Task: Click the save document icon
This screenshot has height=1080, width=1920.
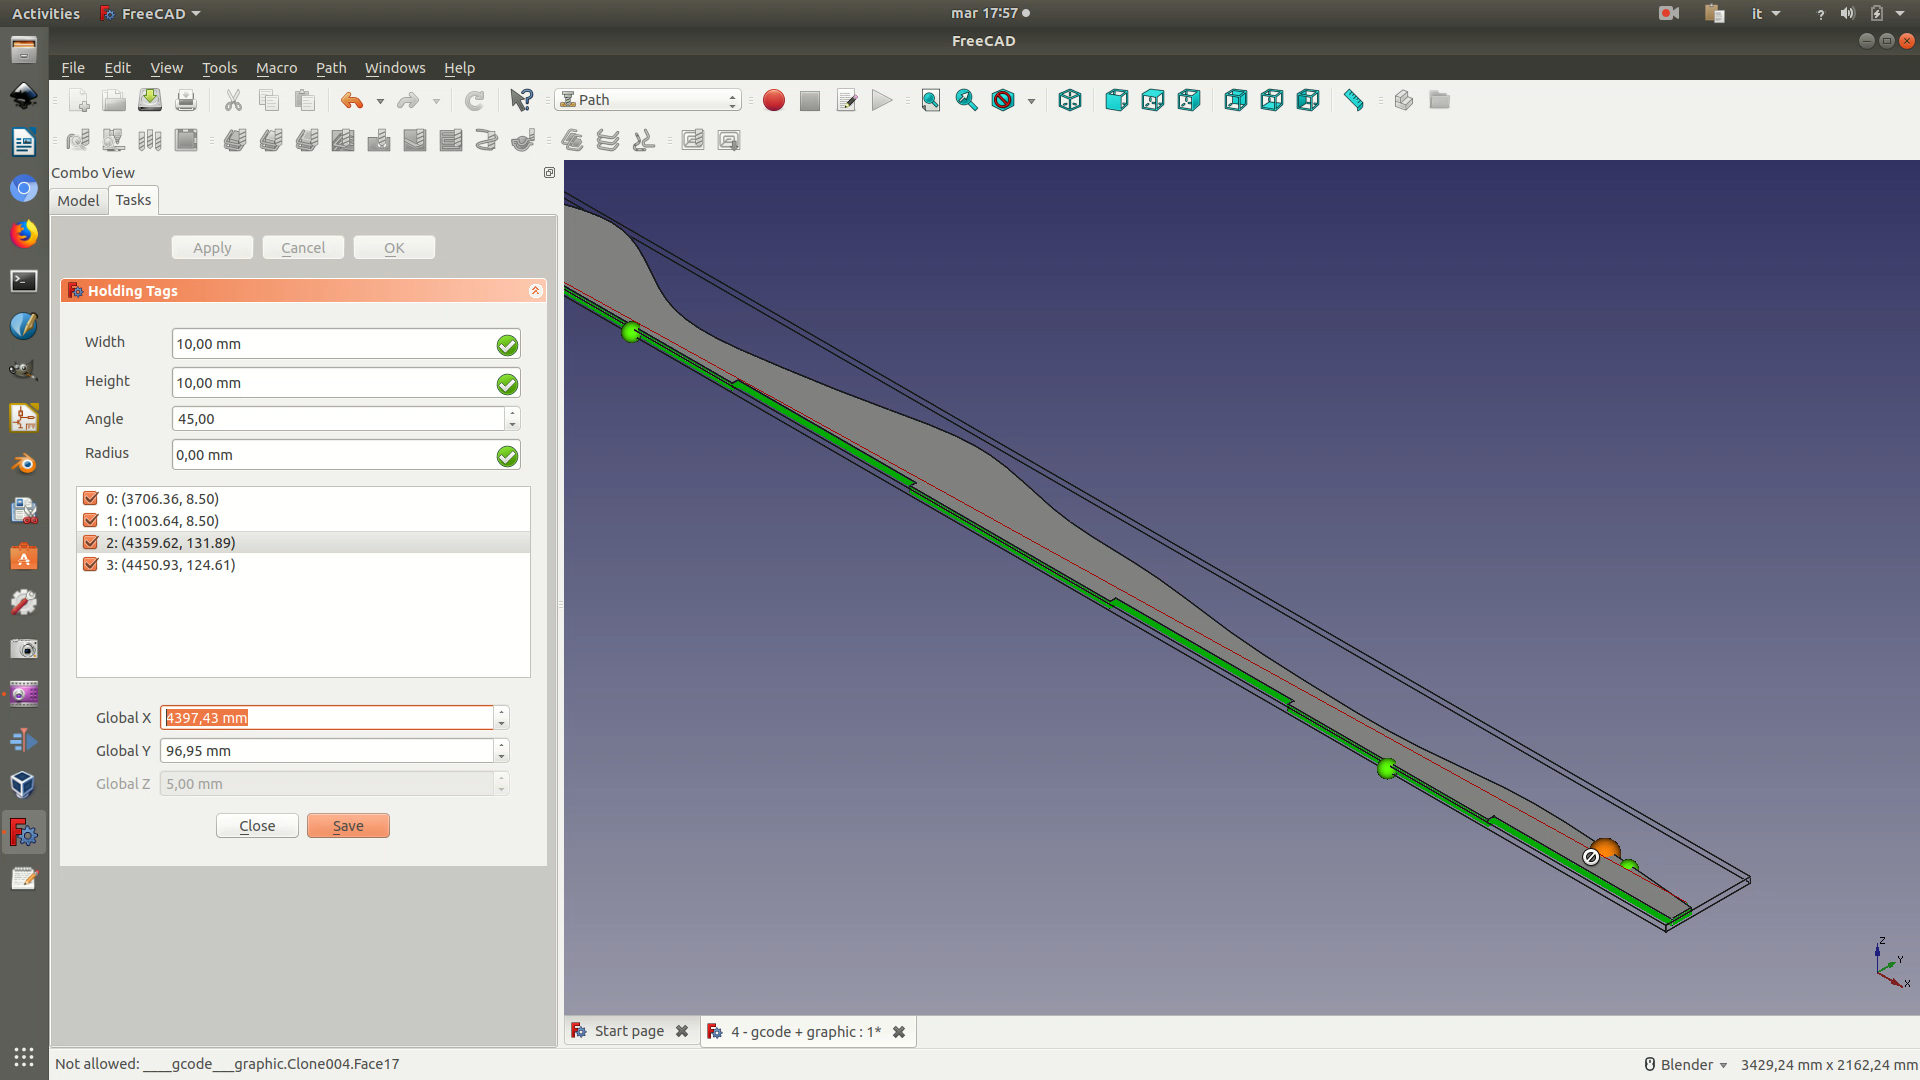Action: (x=150, y=100)
